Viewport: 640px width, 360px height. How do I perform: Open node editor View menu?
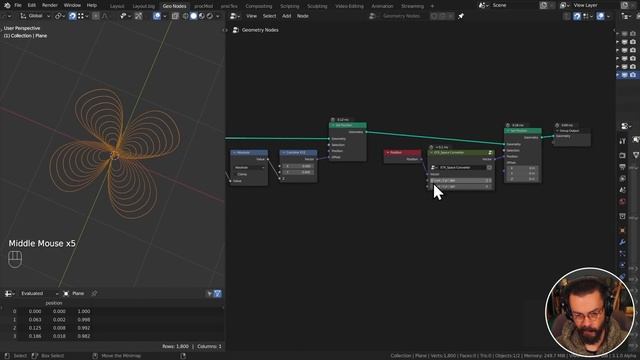[x=251, y=16]
